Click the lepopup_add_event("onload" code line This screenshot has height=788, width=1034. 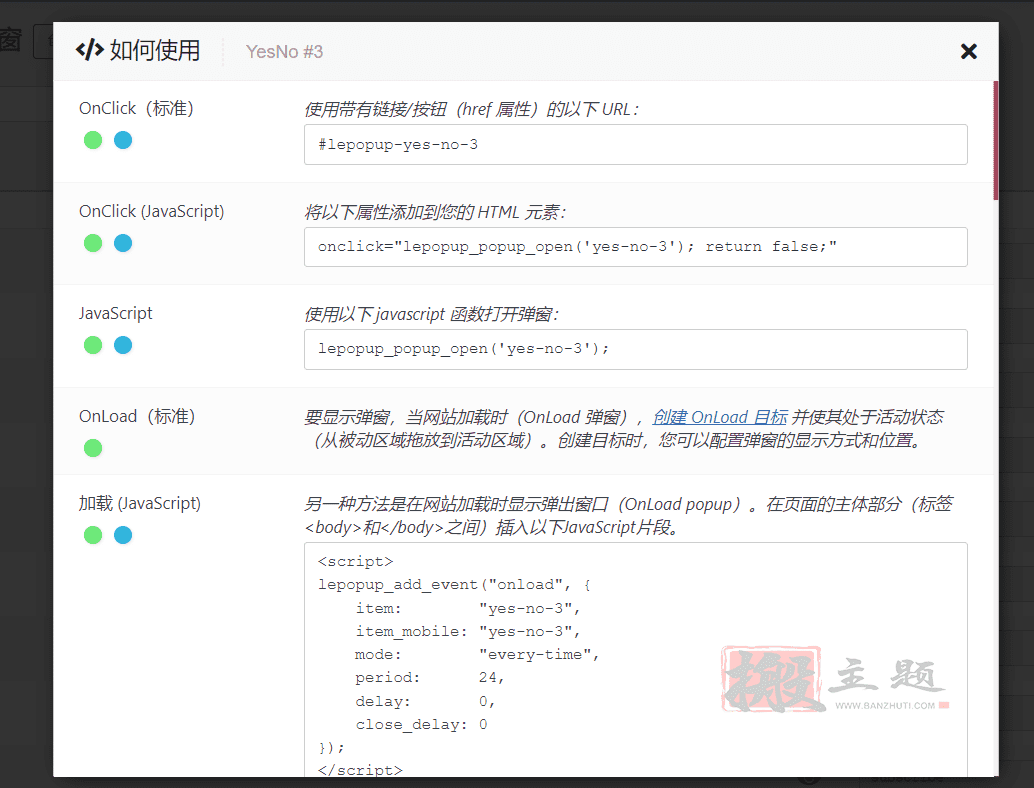coord(454,585)
